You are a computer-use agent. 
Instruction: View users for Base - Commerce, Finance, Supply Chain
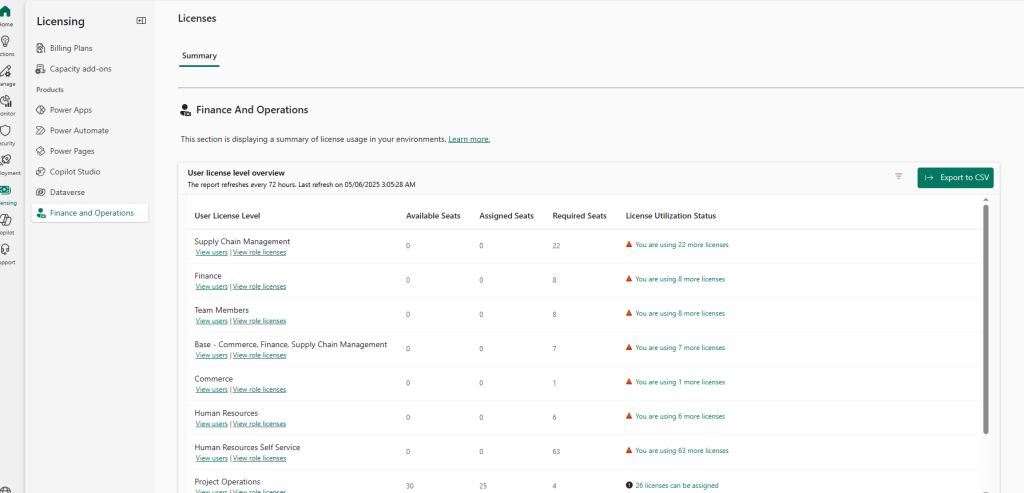212,355
